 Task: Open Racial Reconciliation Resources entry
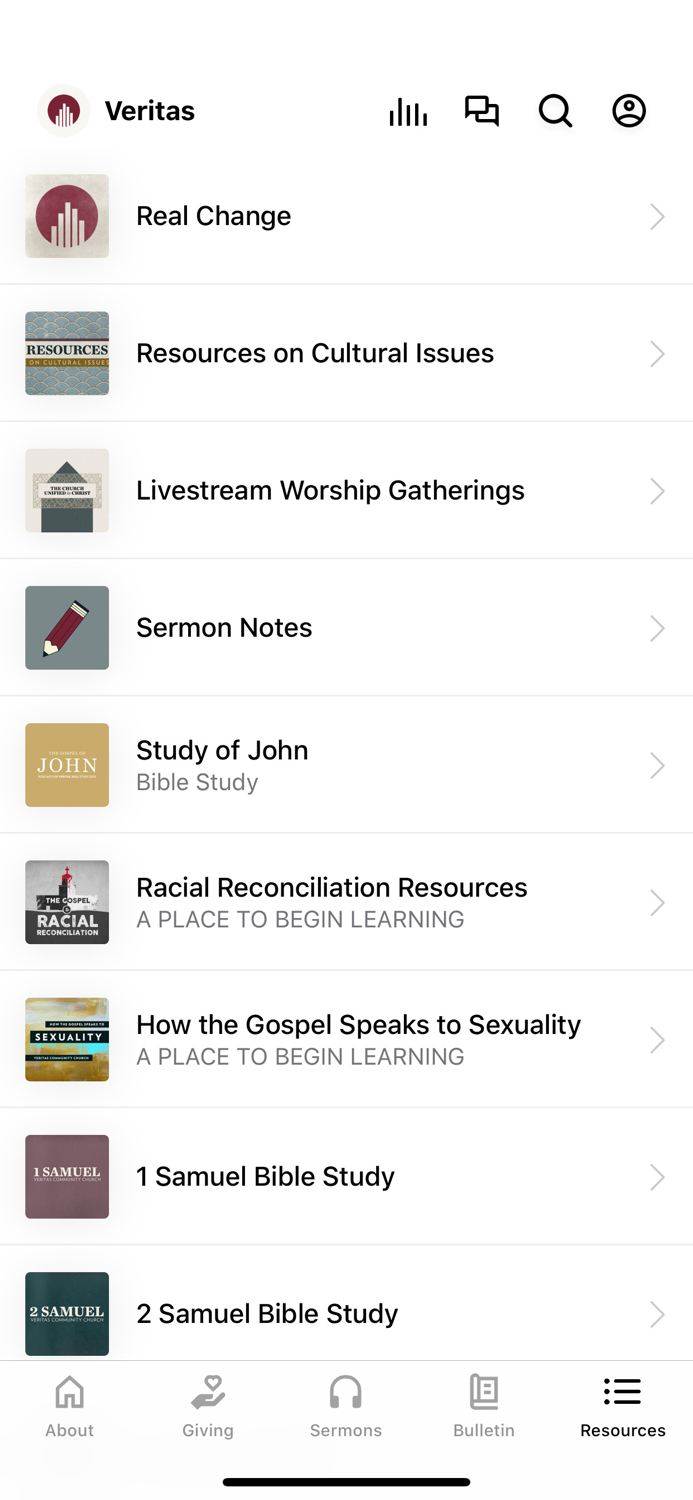(x=331, y=902)
